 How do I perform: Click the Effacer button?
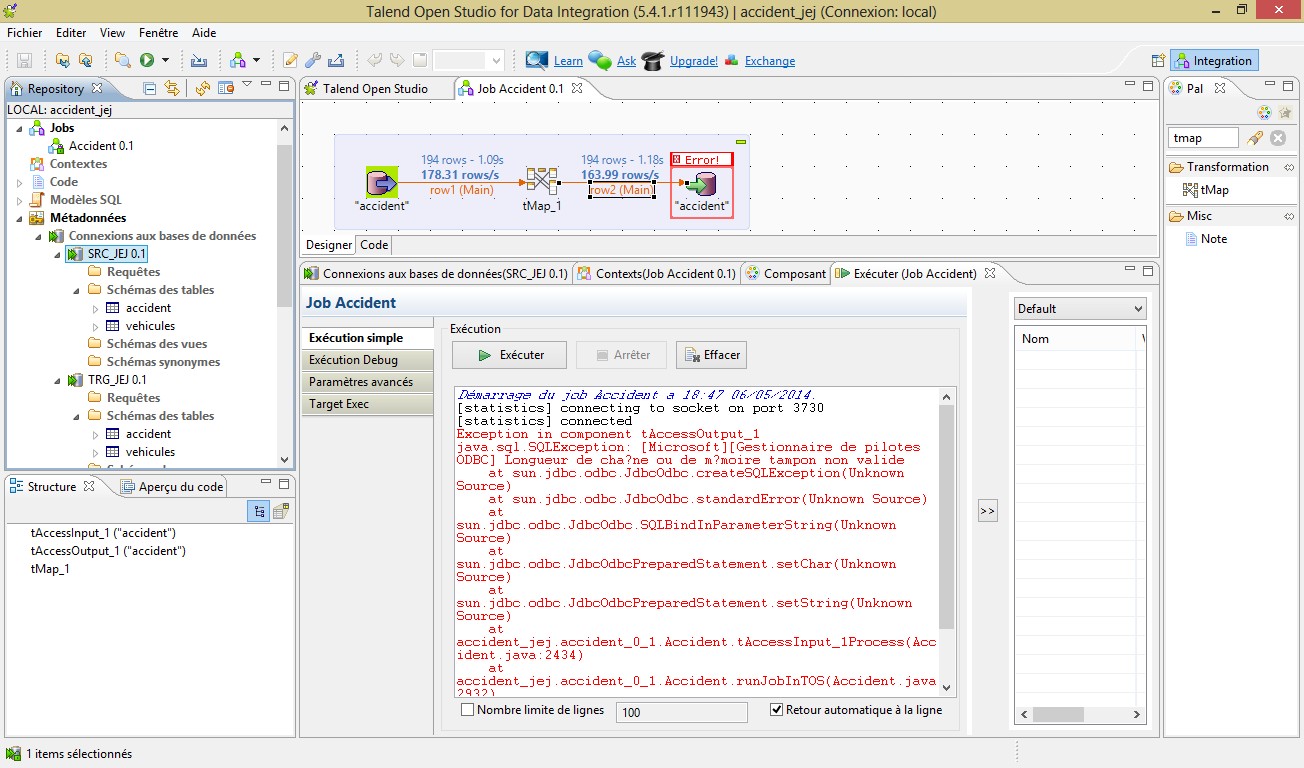tap(711, 355)
